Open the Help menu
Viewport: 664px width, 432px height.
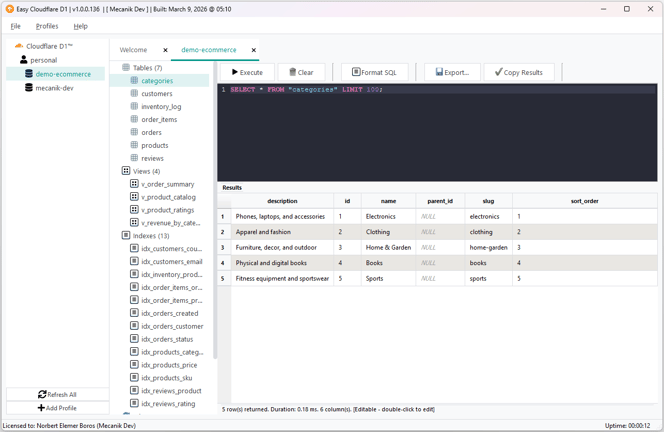(80, 26)
